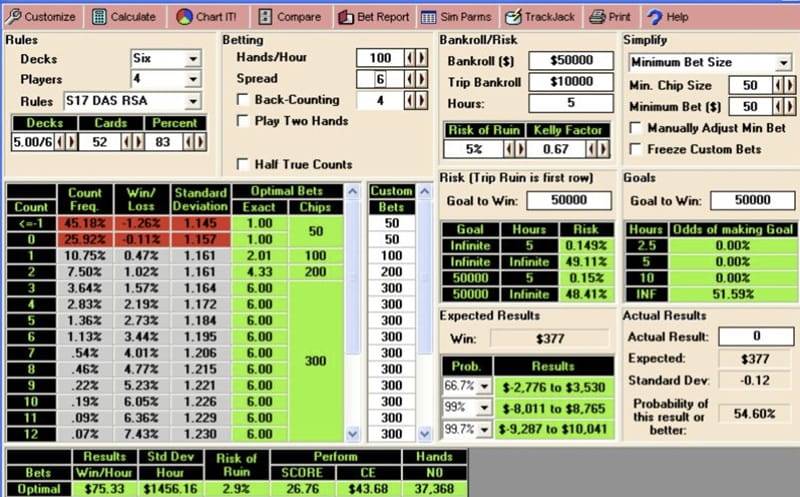Click the Compare toolbar icon
The width and height of the screenshot is (800, 497).
tap(264, 17)
